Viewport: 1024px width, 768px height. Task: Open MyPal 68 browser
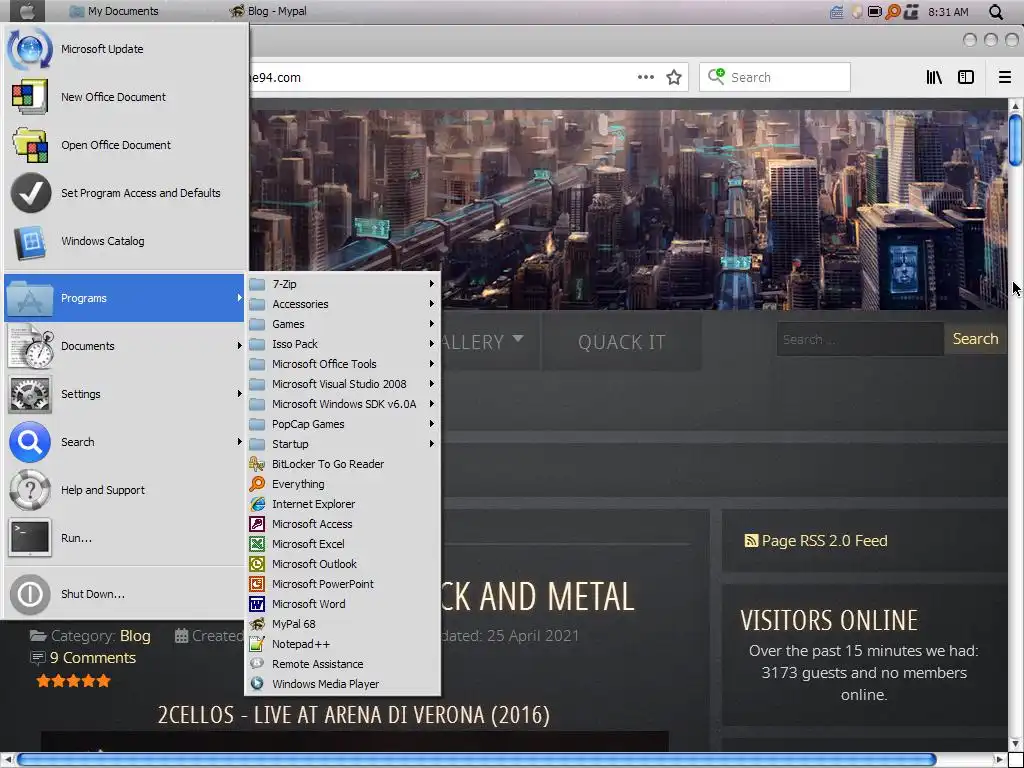(x=343, y=624)
